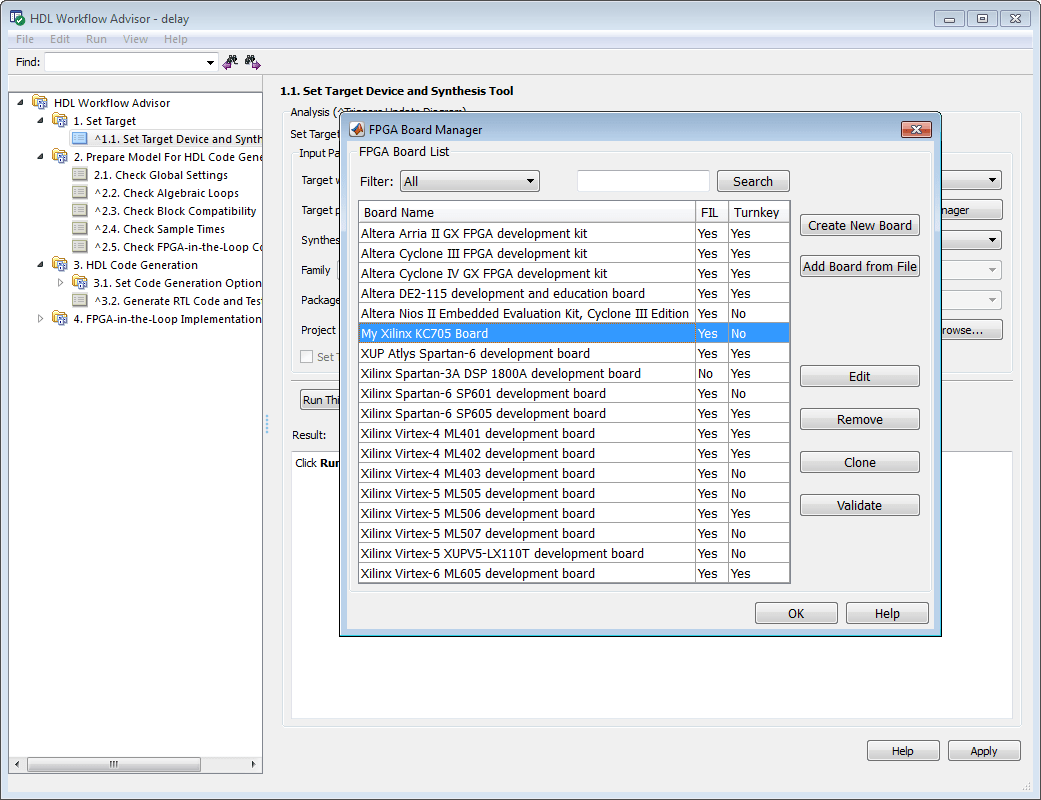This screenshot has height=800, width=1041.
Task: Open the Edit menu
Action: (x=60, y=39)
